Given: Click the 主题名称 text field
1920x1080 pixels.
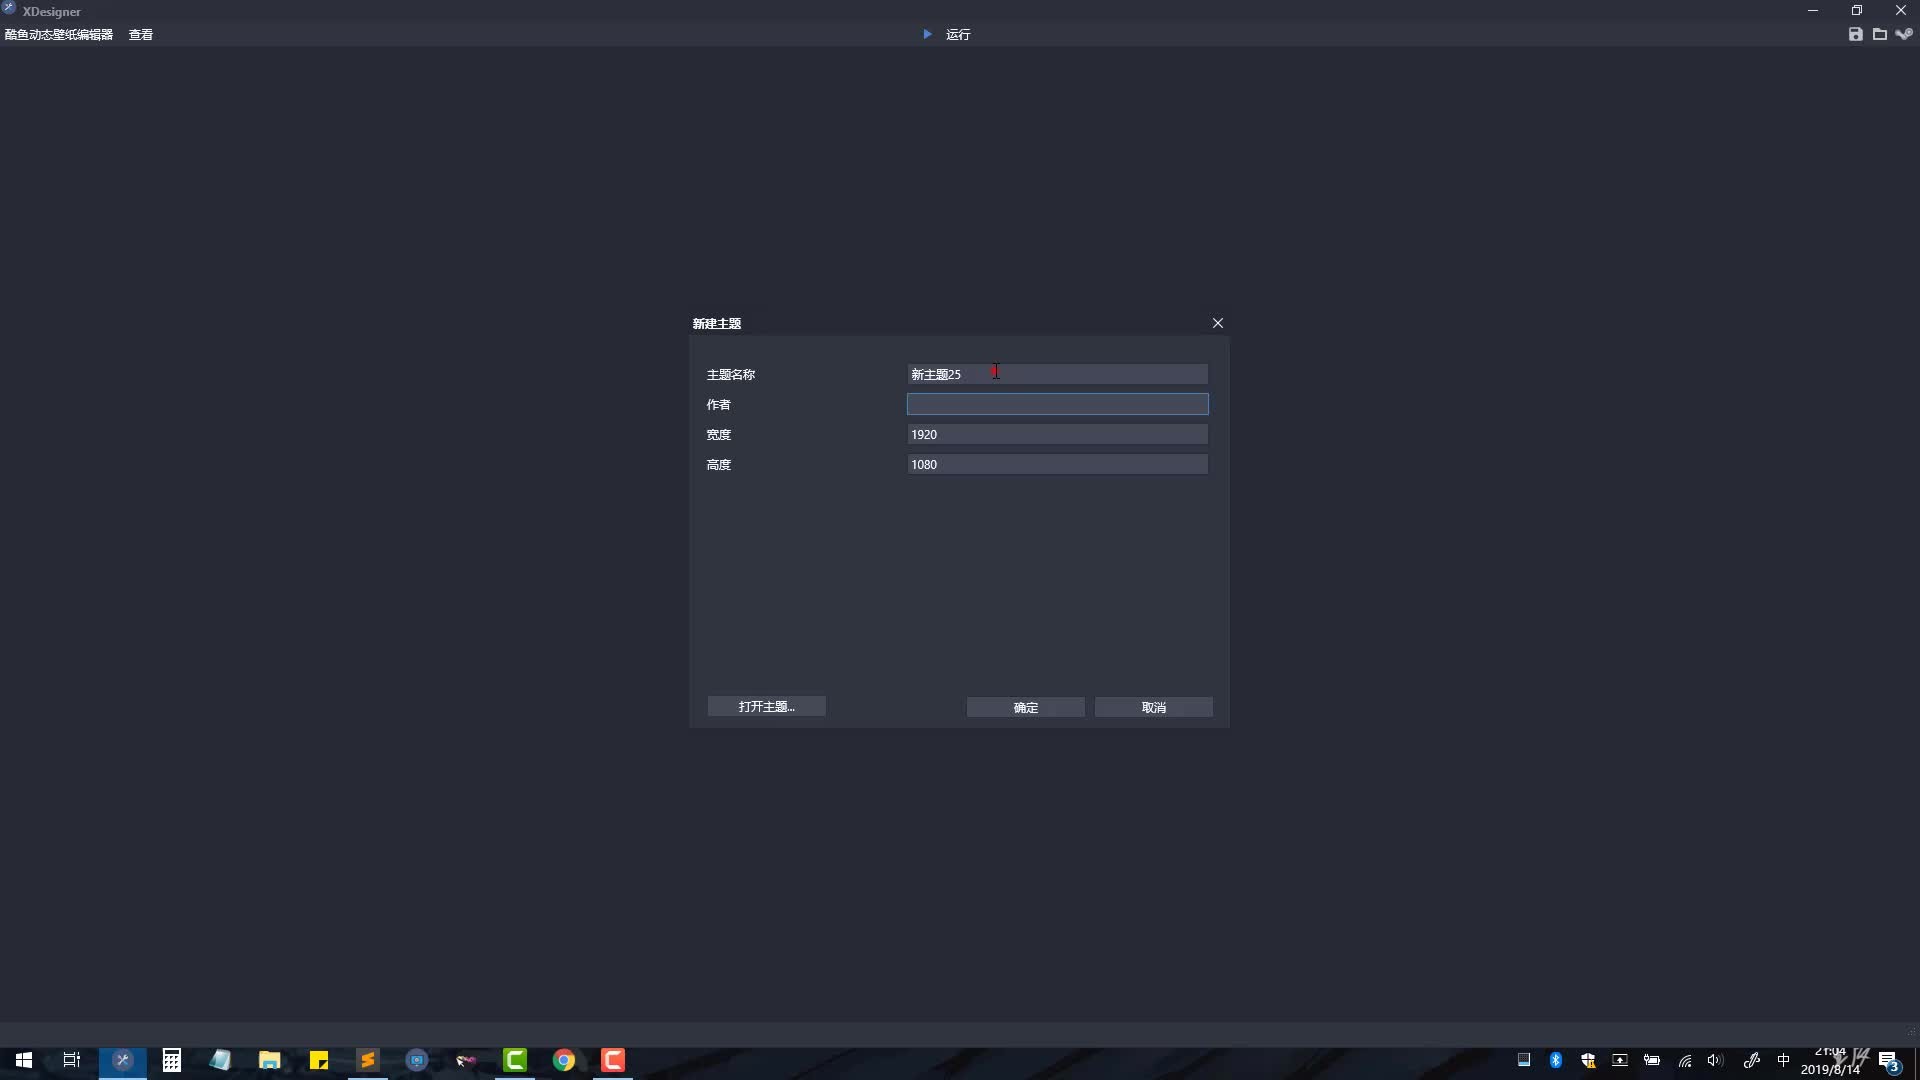Looking at the screenshot, I should click(1057, 374).
